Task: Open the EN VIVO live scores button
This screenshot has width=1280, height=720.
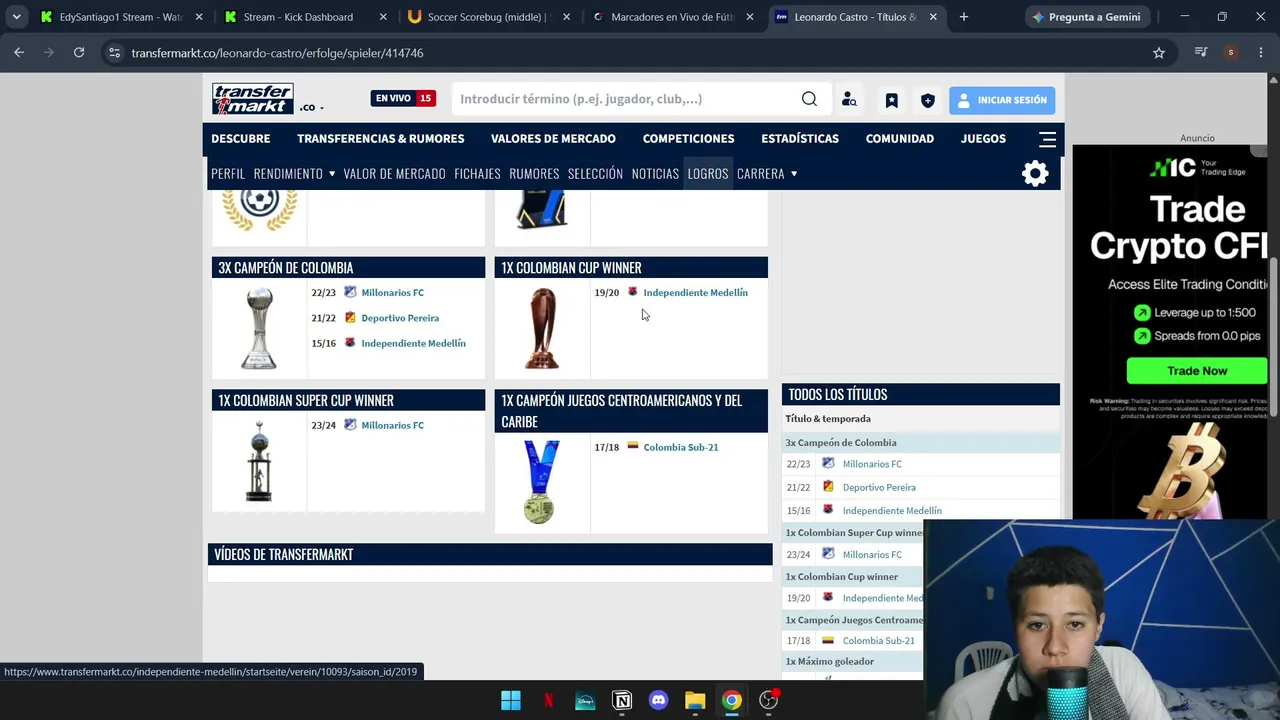Action: (402, 98)
